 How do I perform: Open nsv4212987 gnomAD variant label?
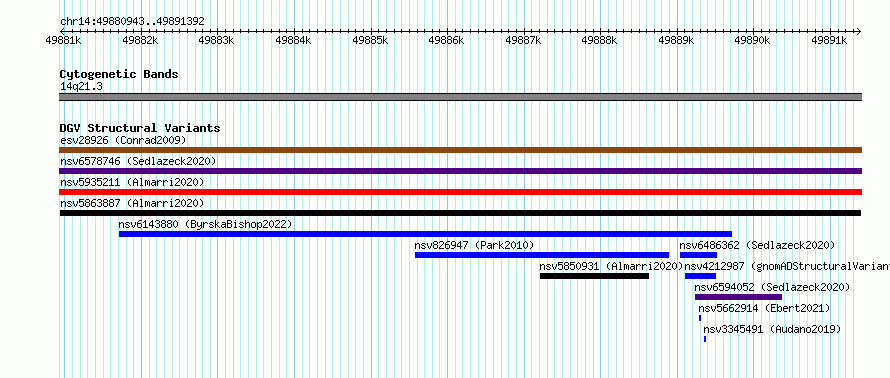pos(787,266)
